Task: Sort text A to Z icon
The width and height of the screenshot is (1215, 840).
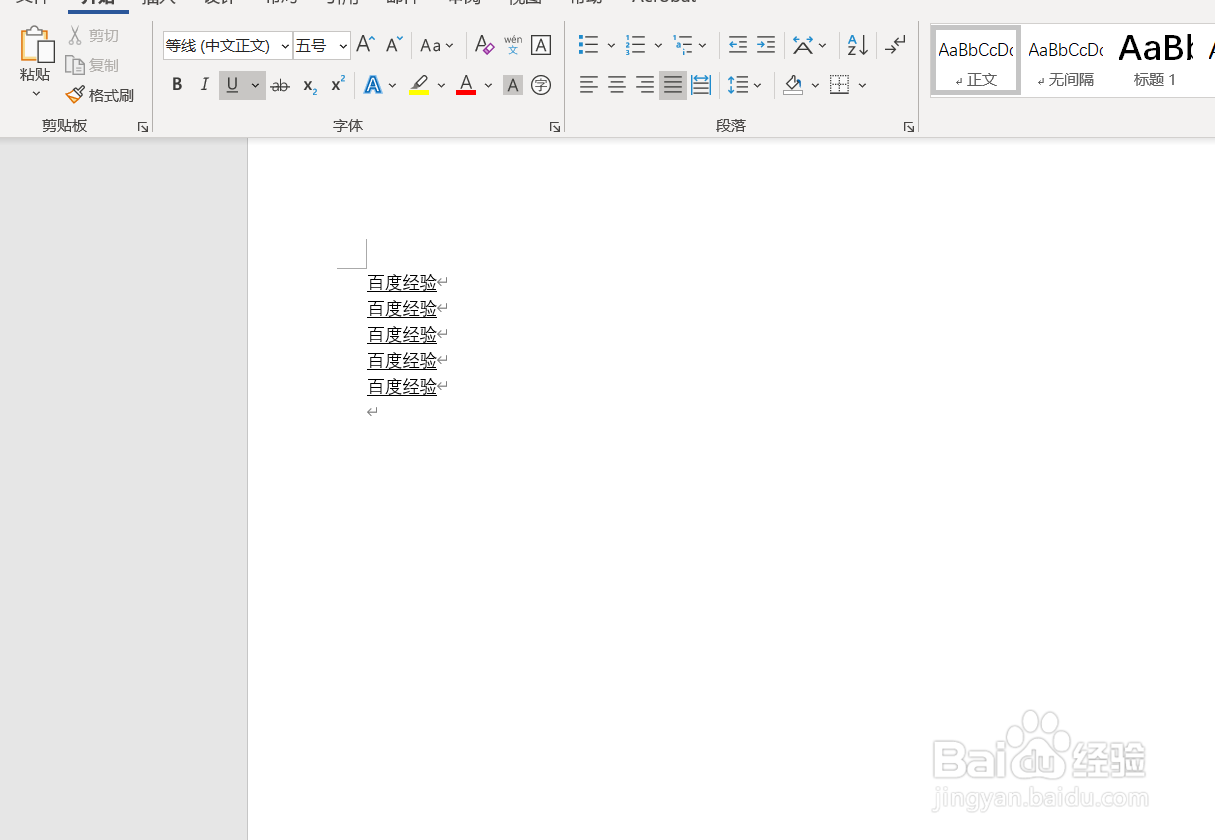Action: [858, 45]
